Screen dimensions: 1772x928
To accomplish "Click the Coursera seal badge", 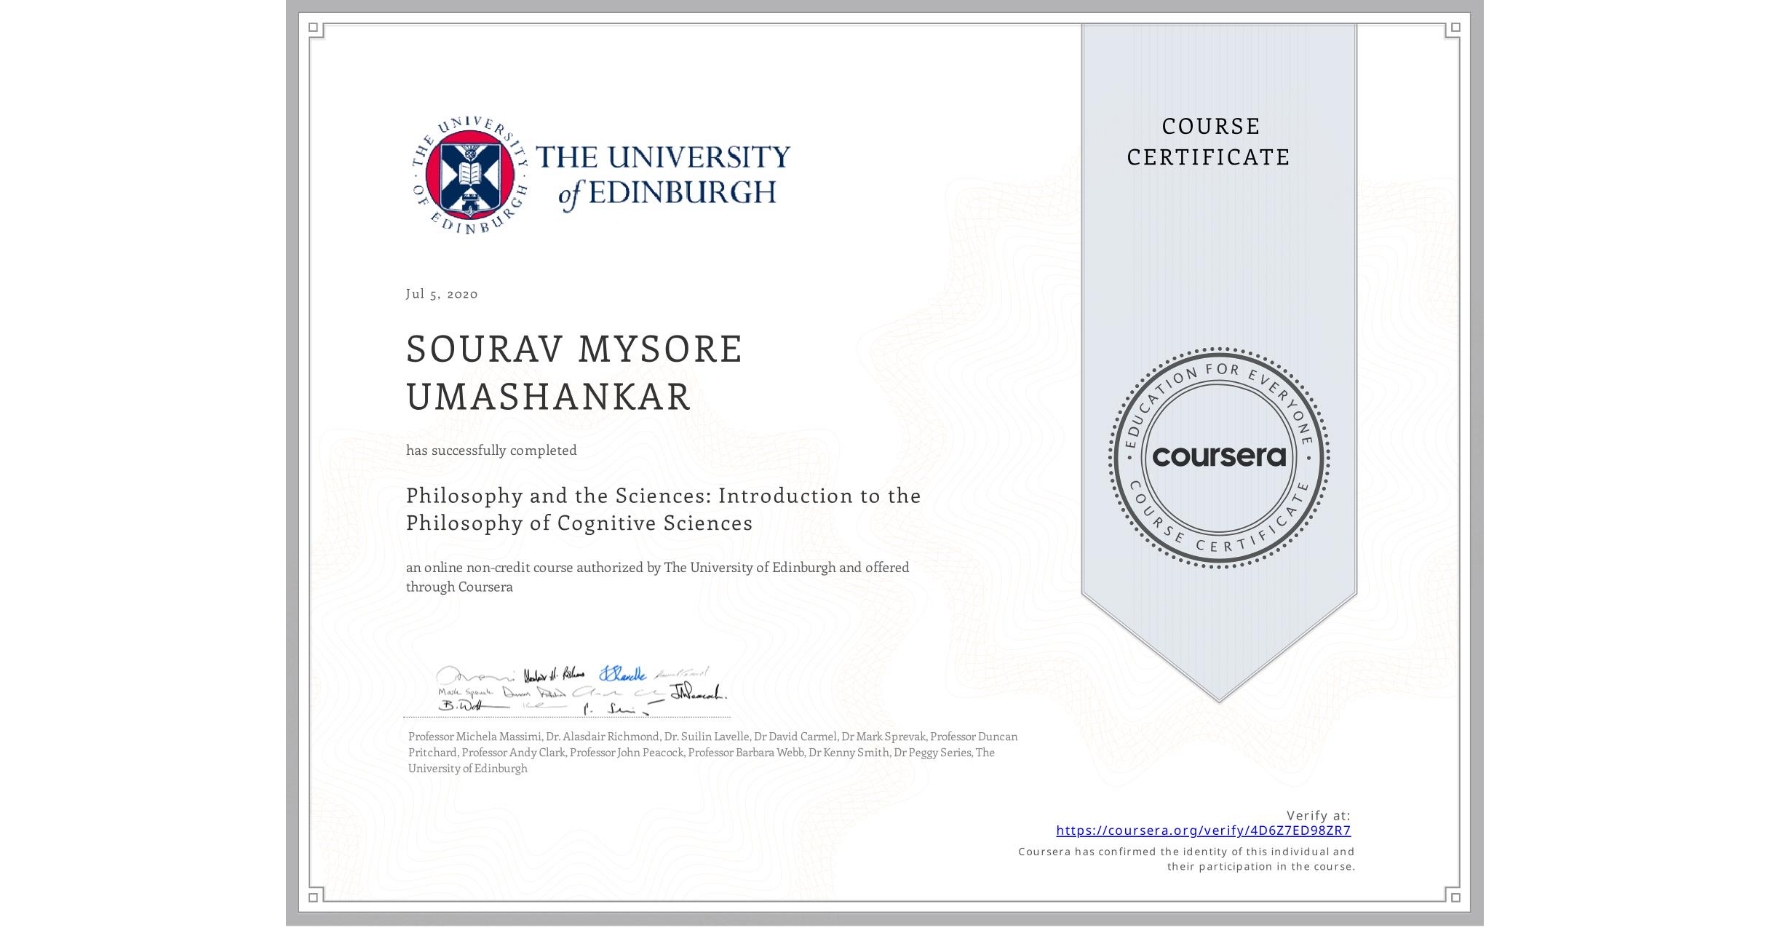I will tap(1218, 457).
